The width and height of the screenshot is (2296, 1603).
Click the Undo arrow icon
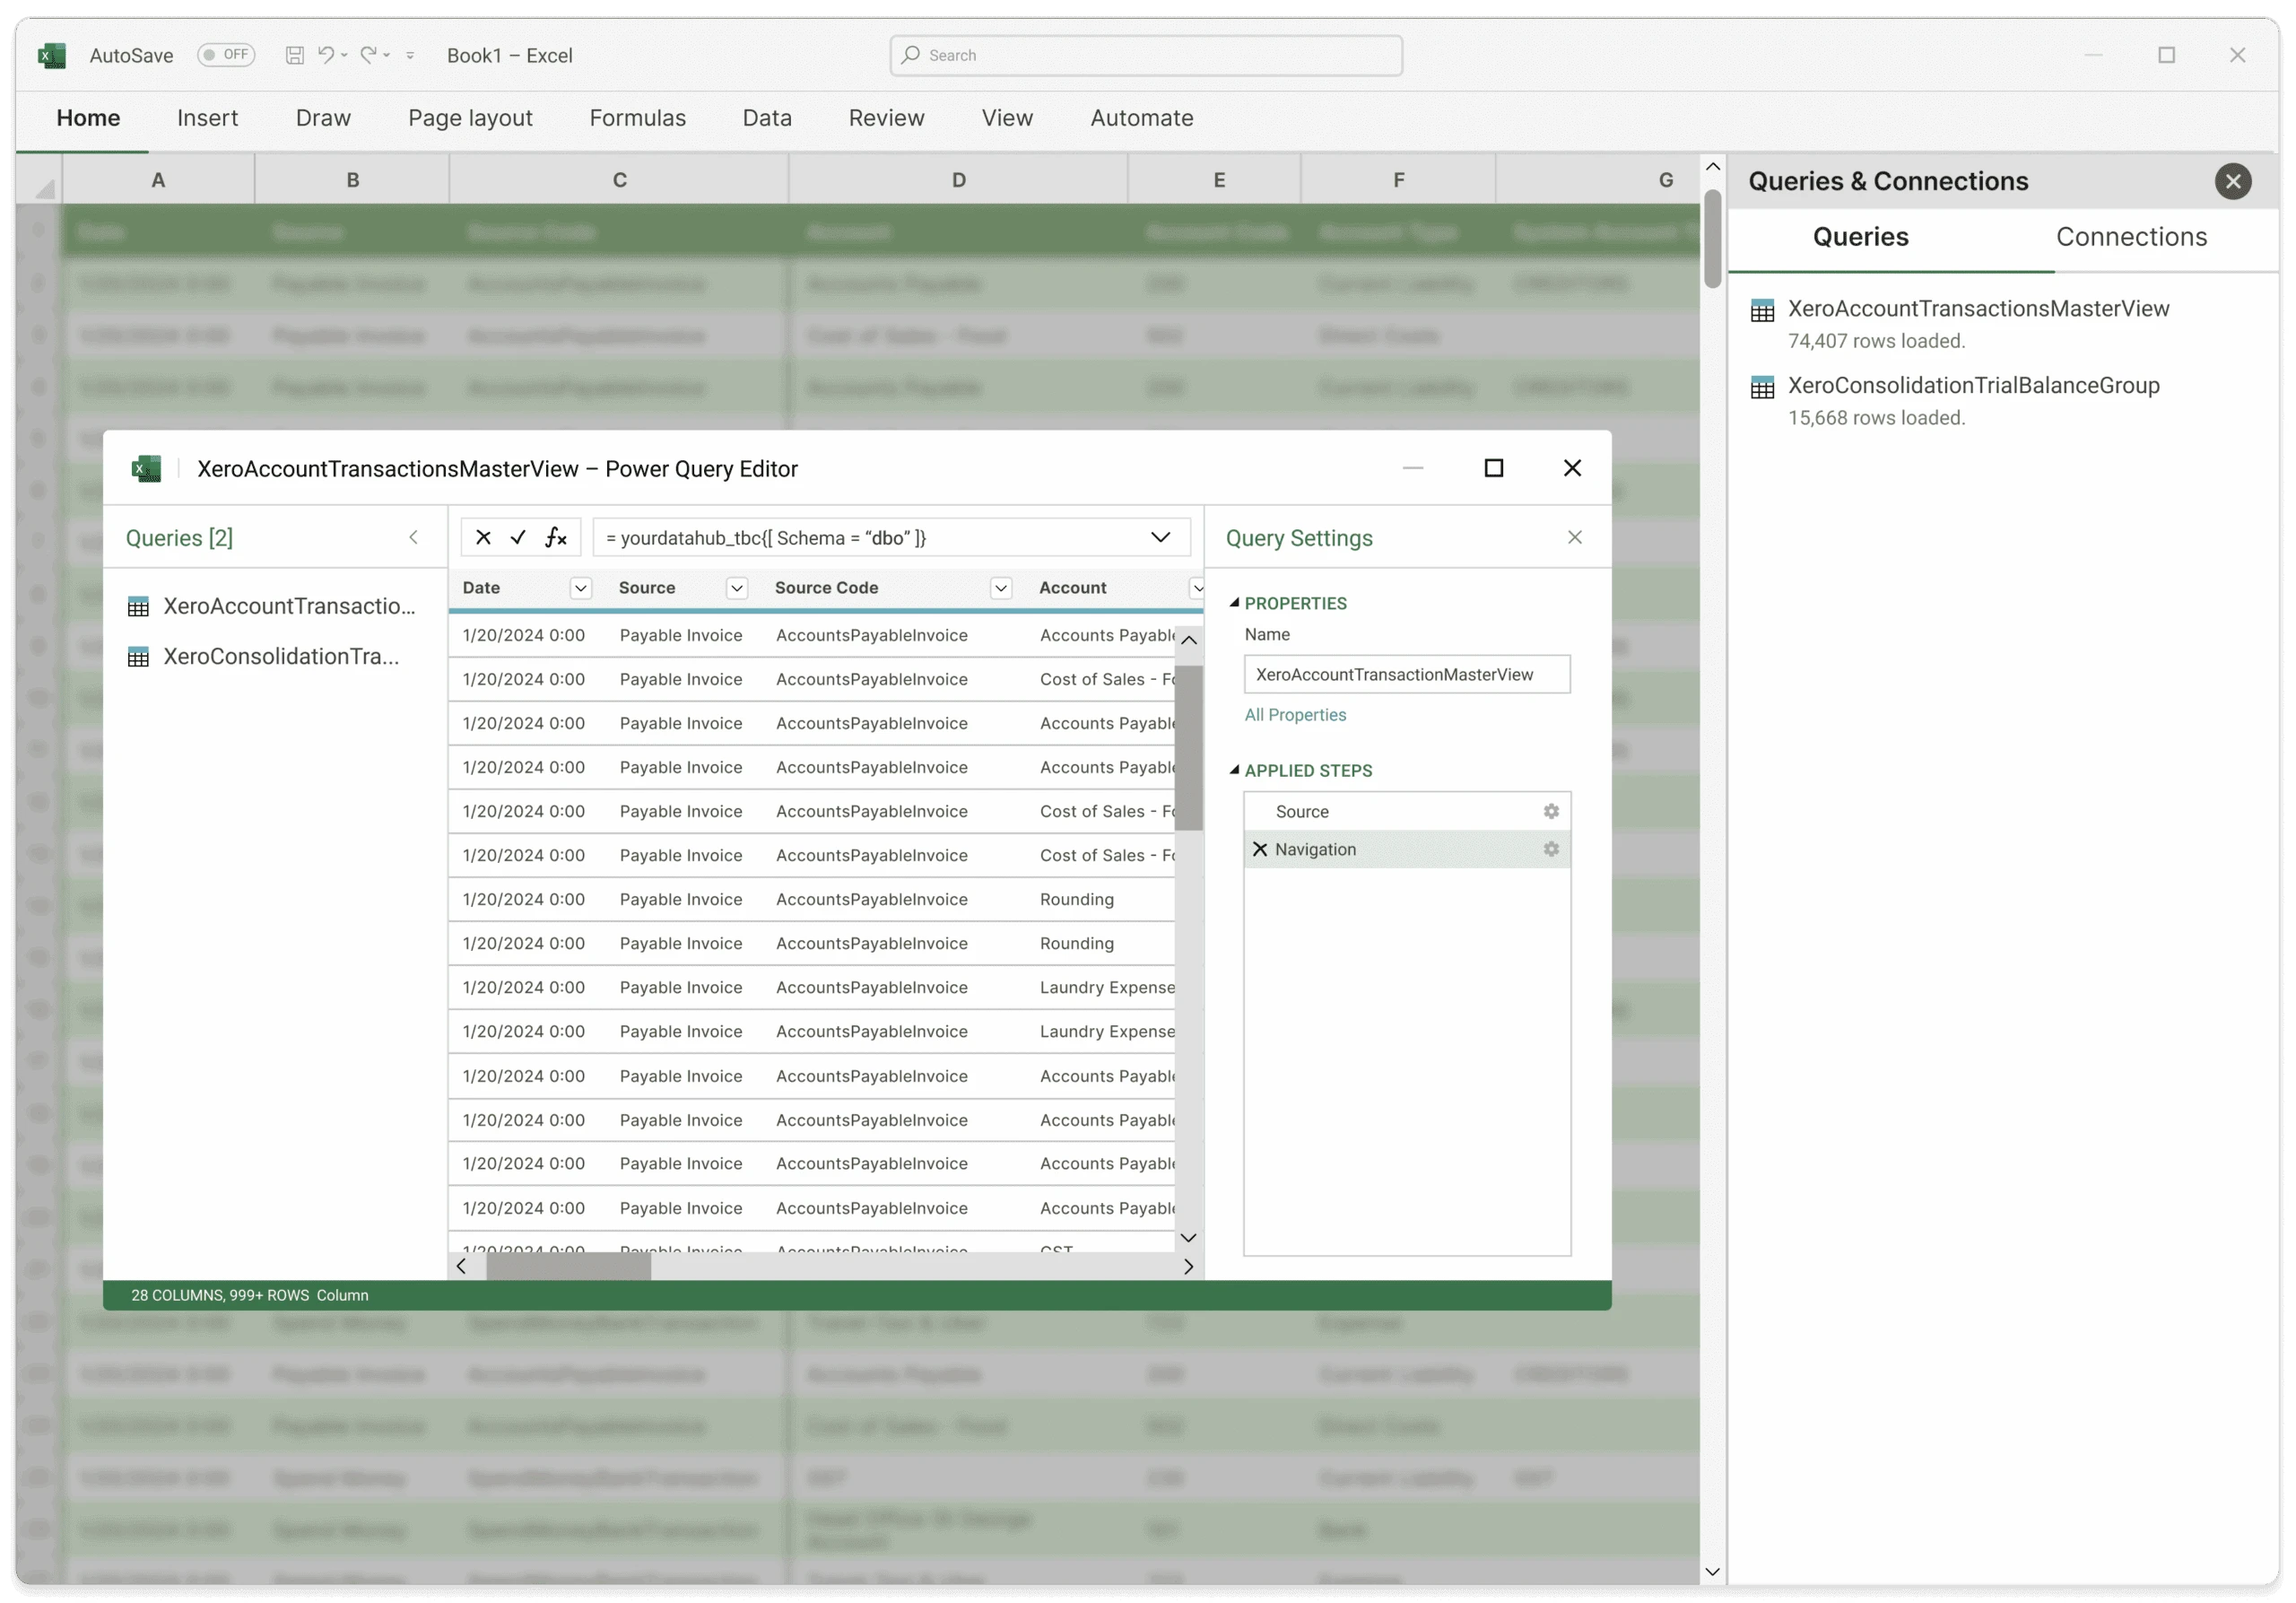coord(326,55)
